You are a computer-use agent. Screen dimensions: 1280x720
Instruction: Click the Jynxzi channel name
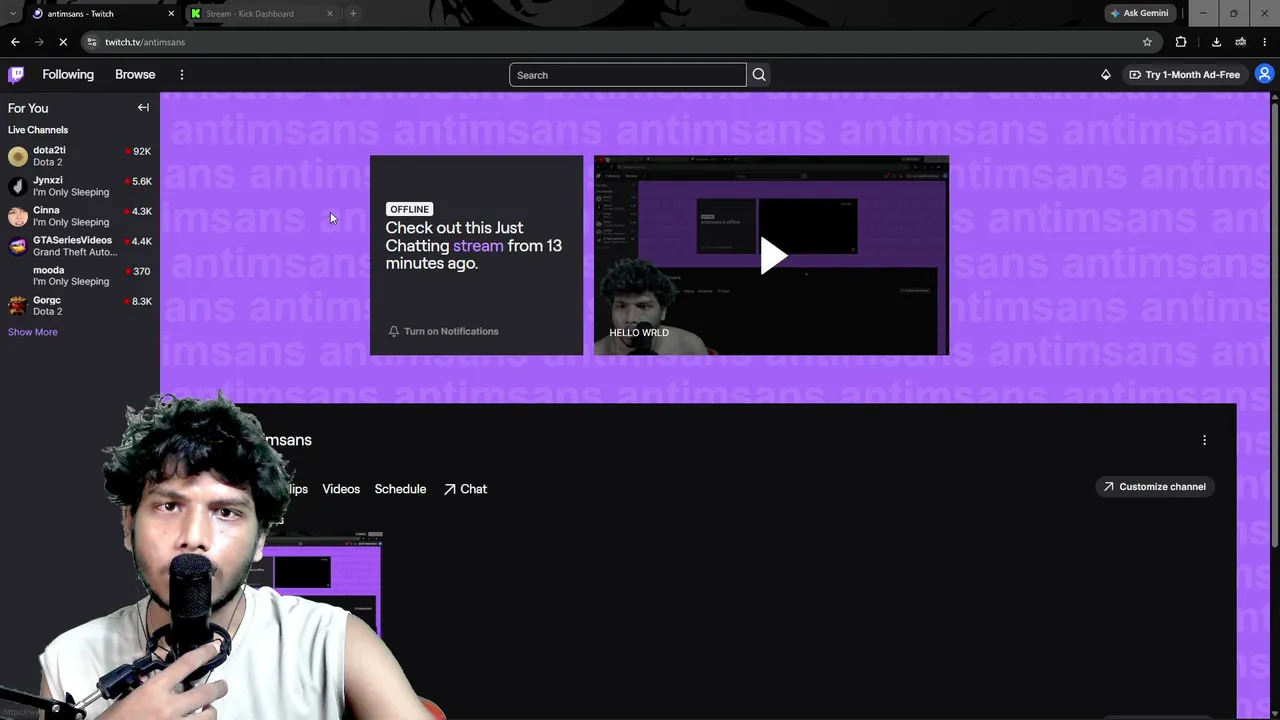pos(48,180)
